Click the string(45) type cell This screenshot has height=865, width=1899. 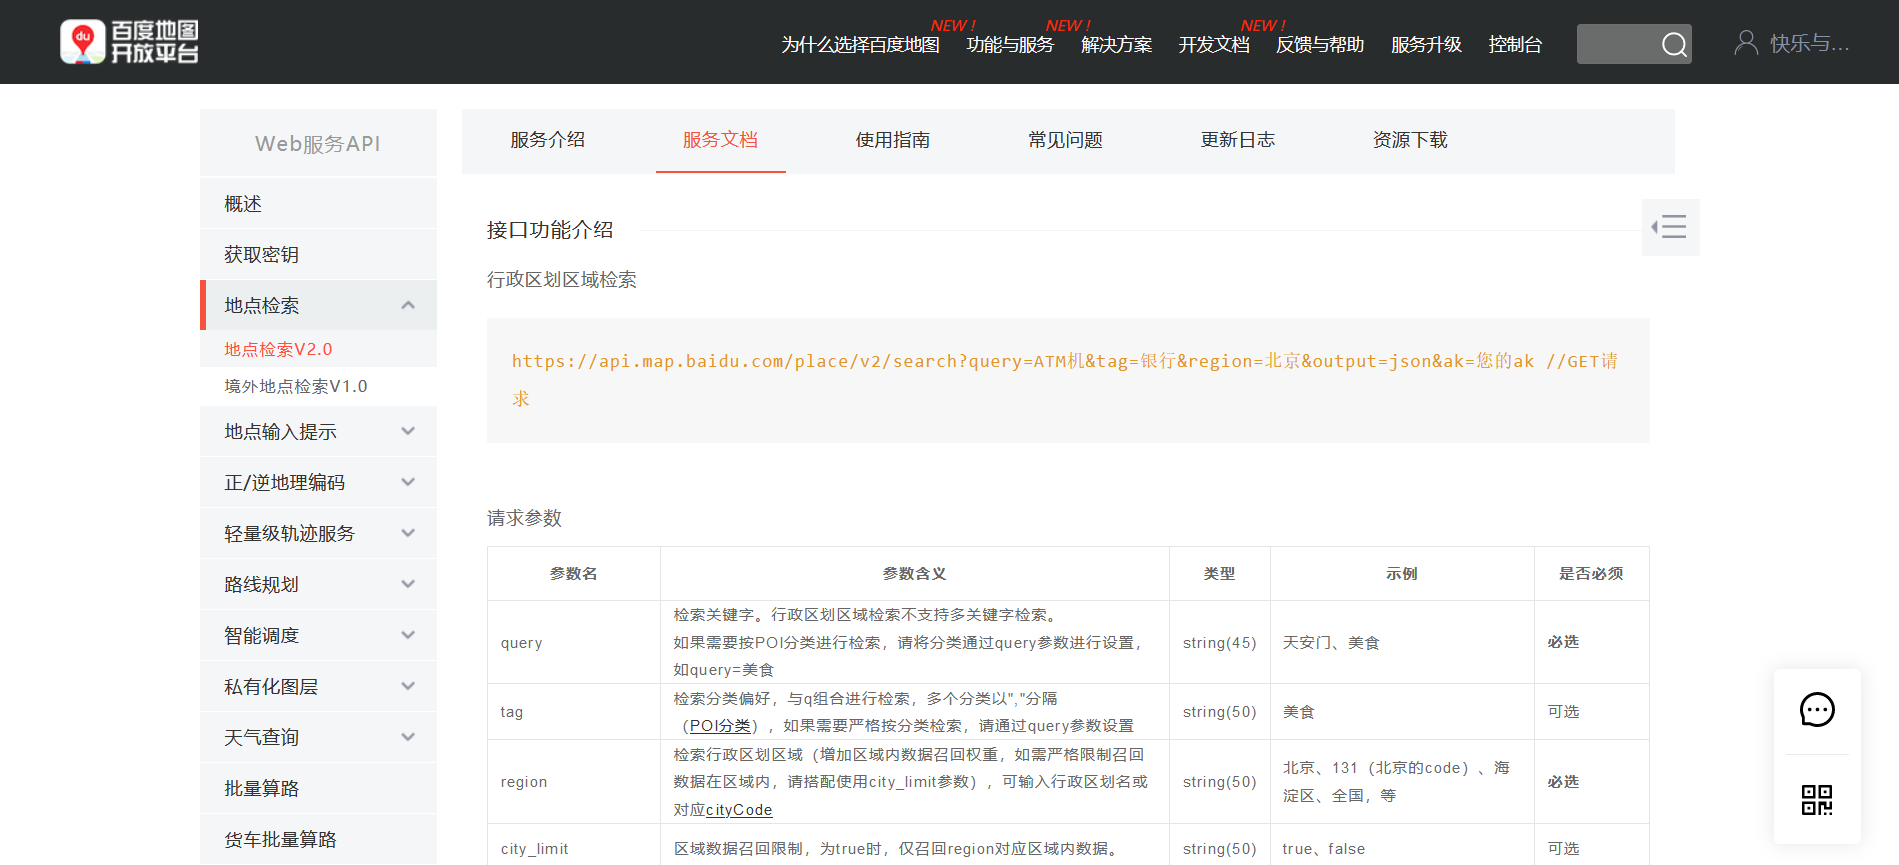(1219, 642)
